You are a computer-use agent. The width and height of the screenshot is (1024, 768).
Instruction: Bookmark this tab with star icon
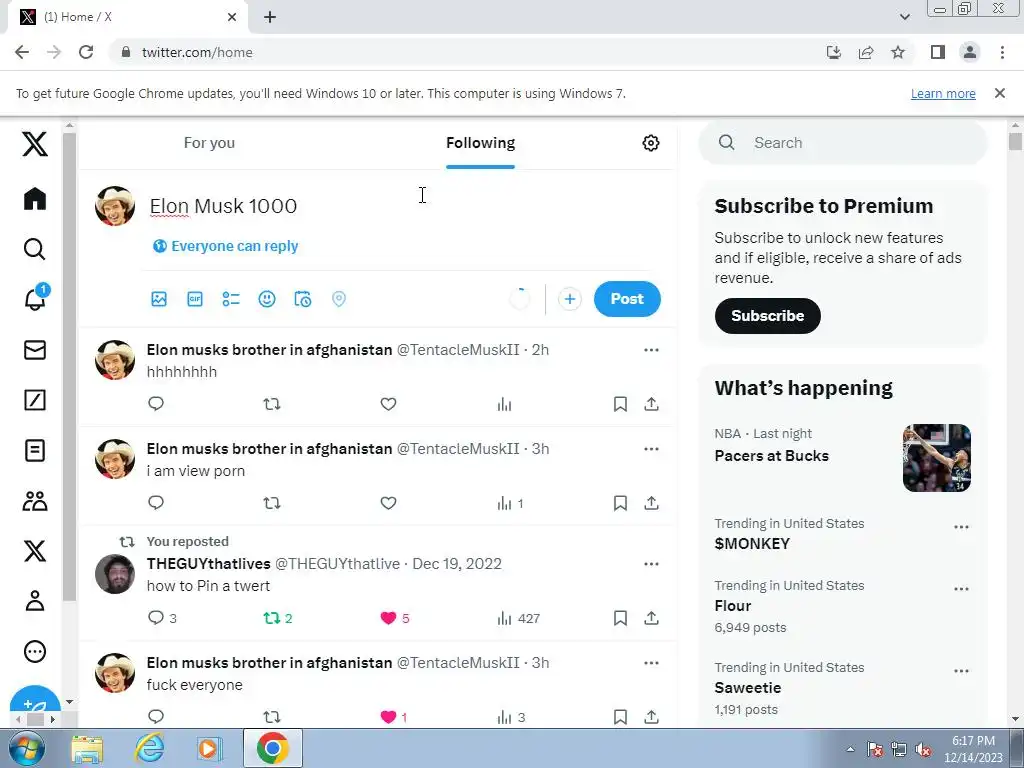pos(898,52)
